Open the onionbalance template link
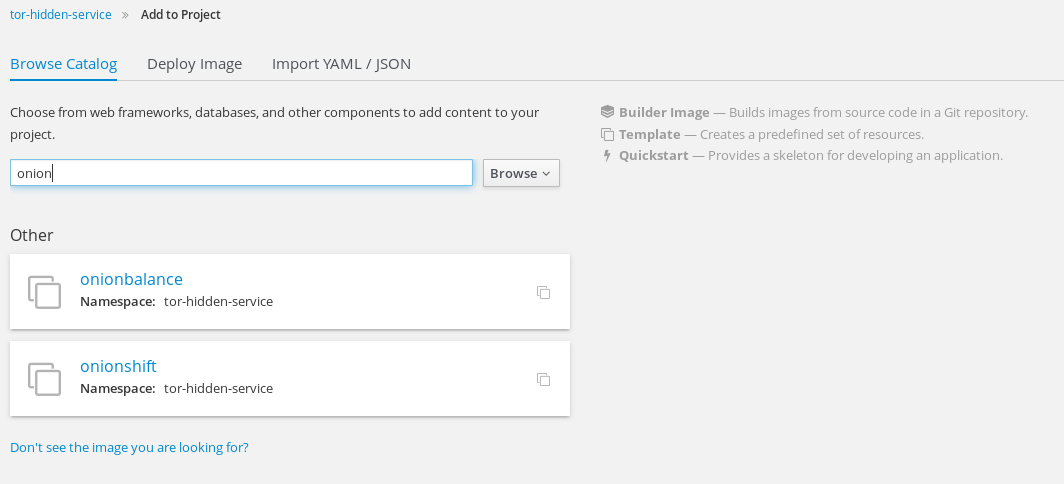The height and width of the screenshot is (484, 1064). click(132, 279)
